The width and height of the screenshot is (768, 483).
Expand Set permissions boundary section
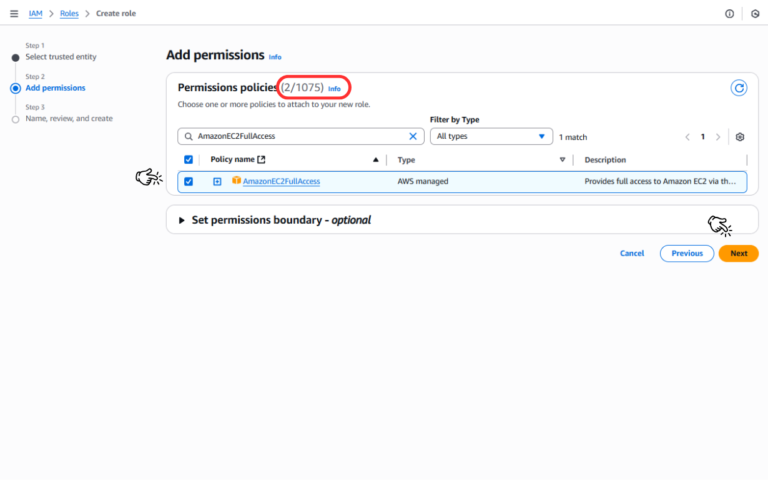click(182, 220)
